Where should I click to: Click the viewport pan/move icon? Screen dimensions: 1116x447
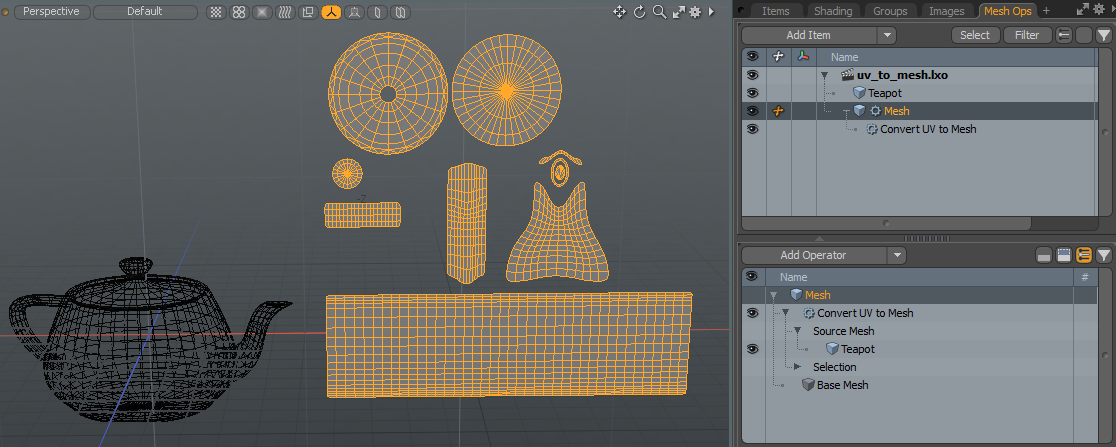point(619,12)
